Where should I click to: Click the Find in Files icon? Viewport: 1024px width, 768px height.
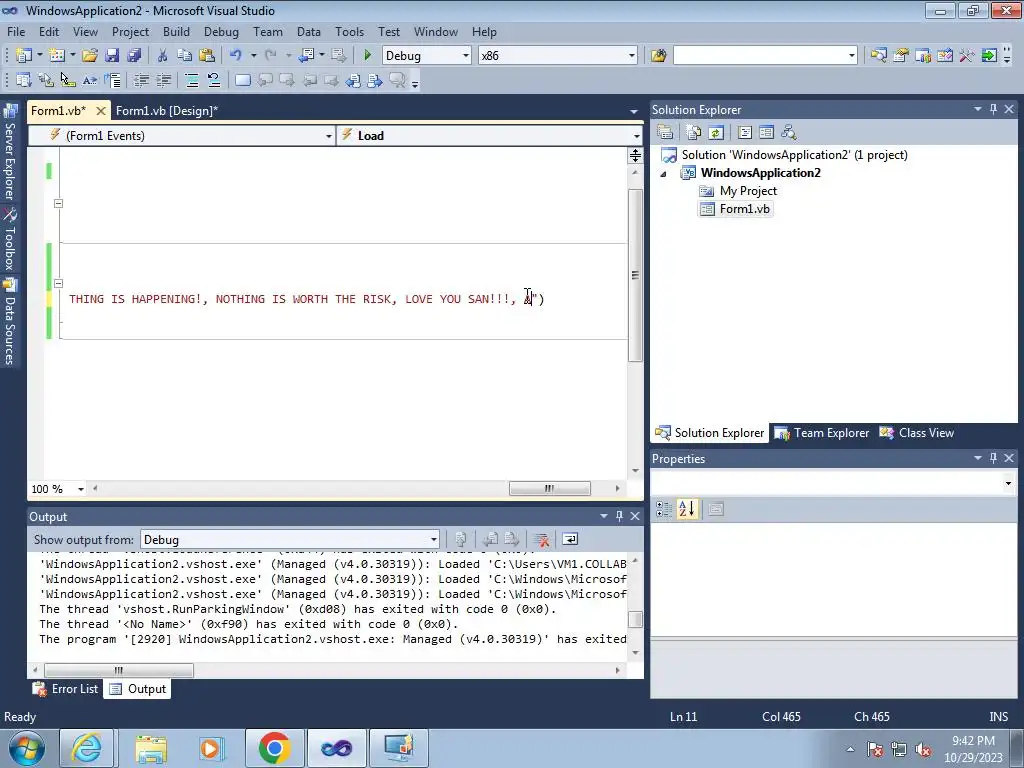(658, 56)
